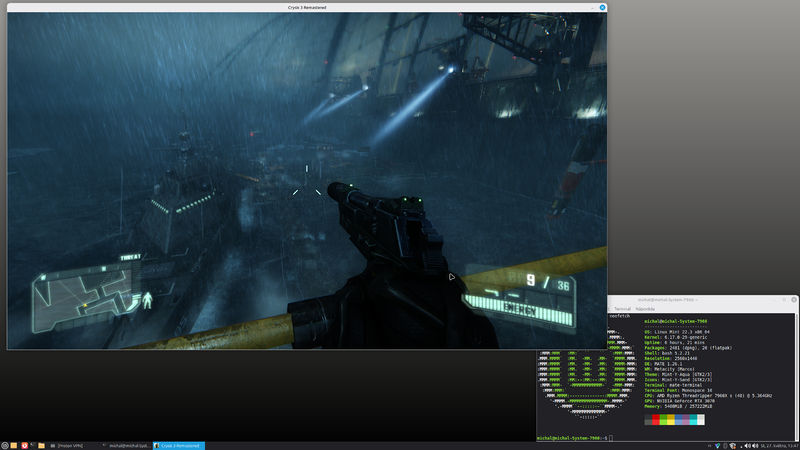Open the terminal launcher in the panel
The height and width of the screenshot is (450, 800).
32,445
